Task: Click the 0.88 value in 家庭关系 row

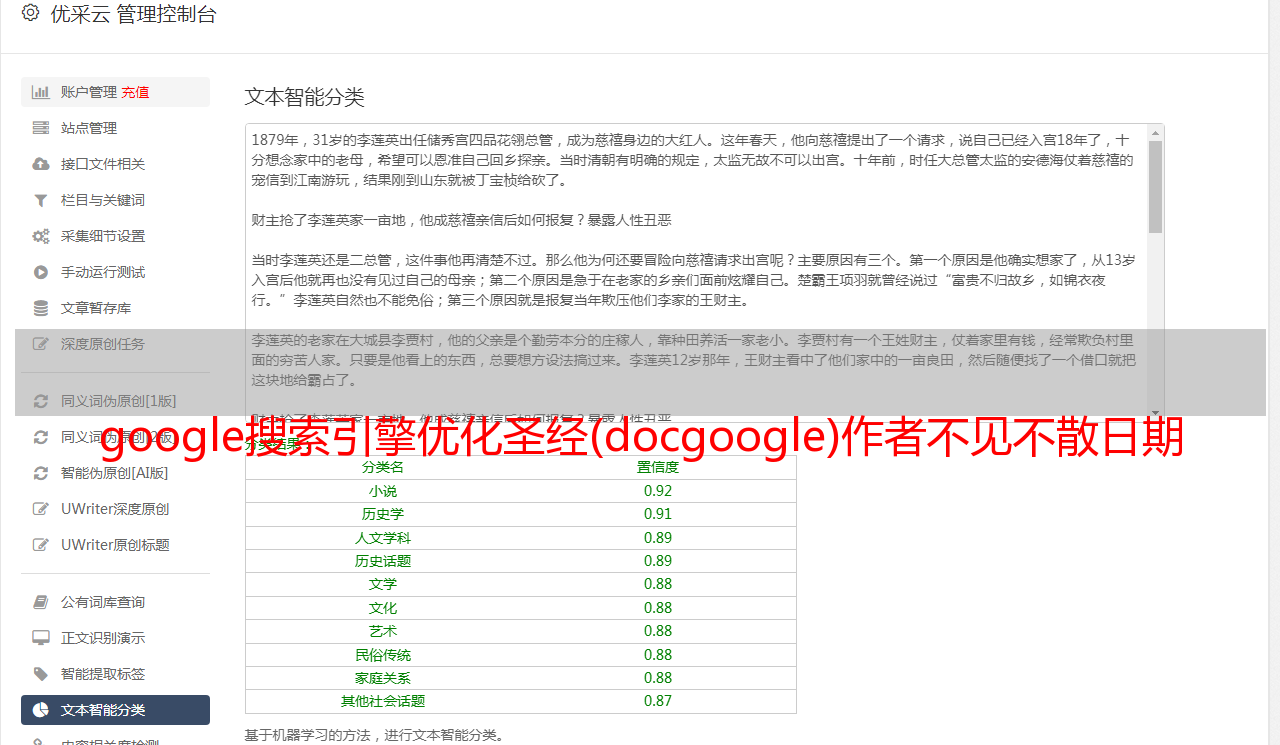Action: click(658, 678)
